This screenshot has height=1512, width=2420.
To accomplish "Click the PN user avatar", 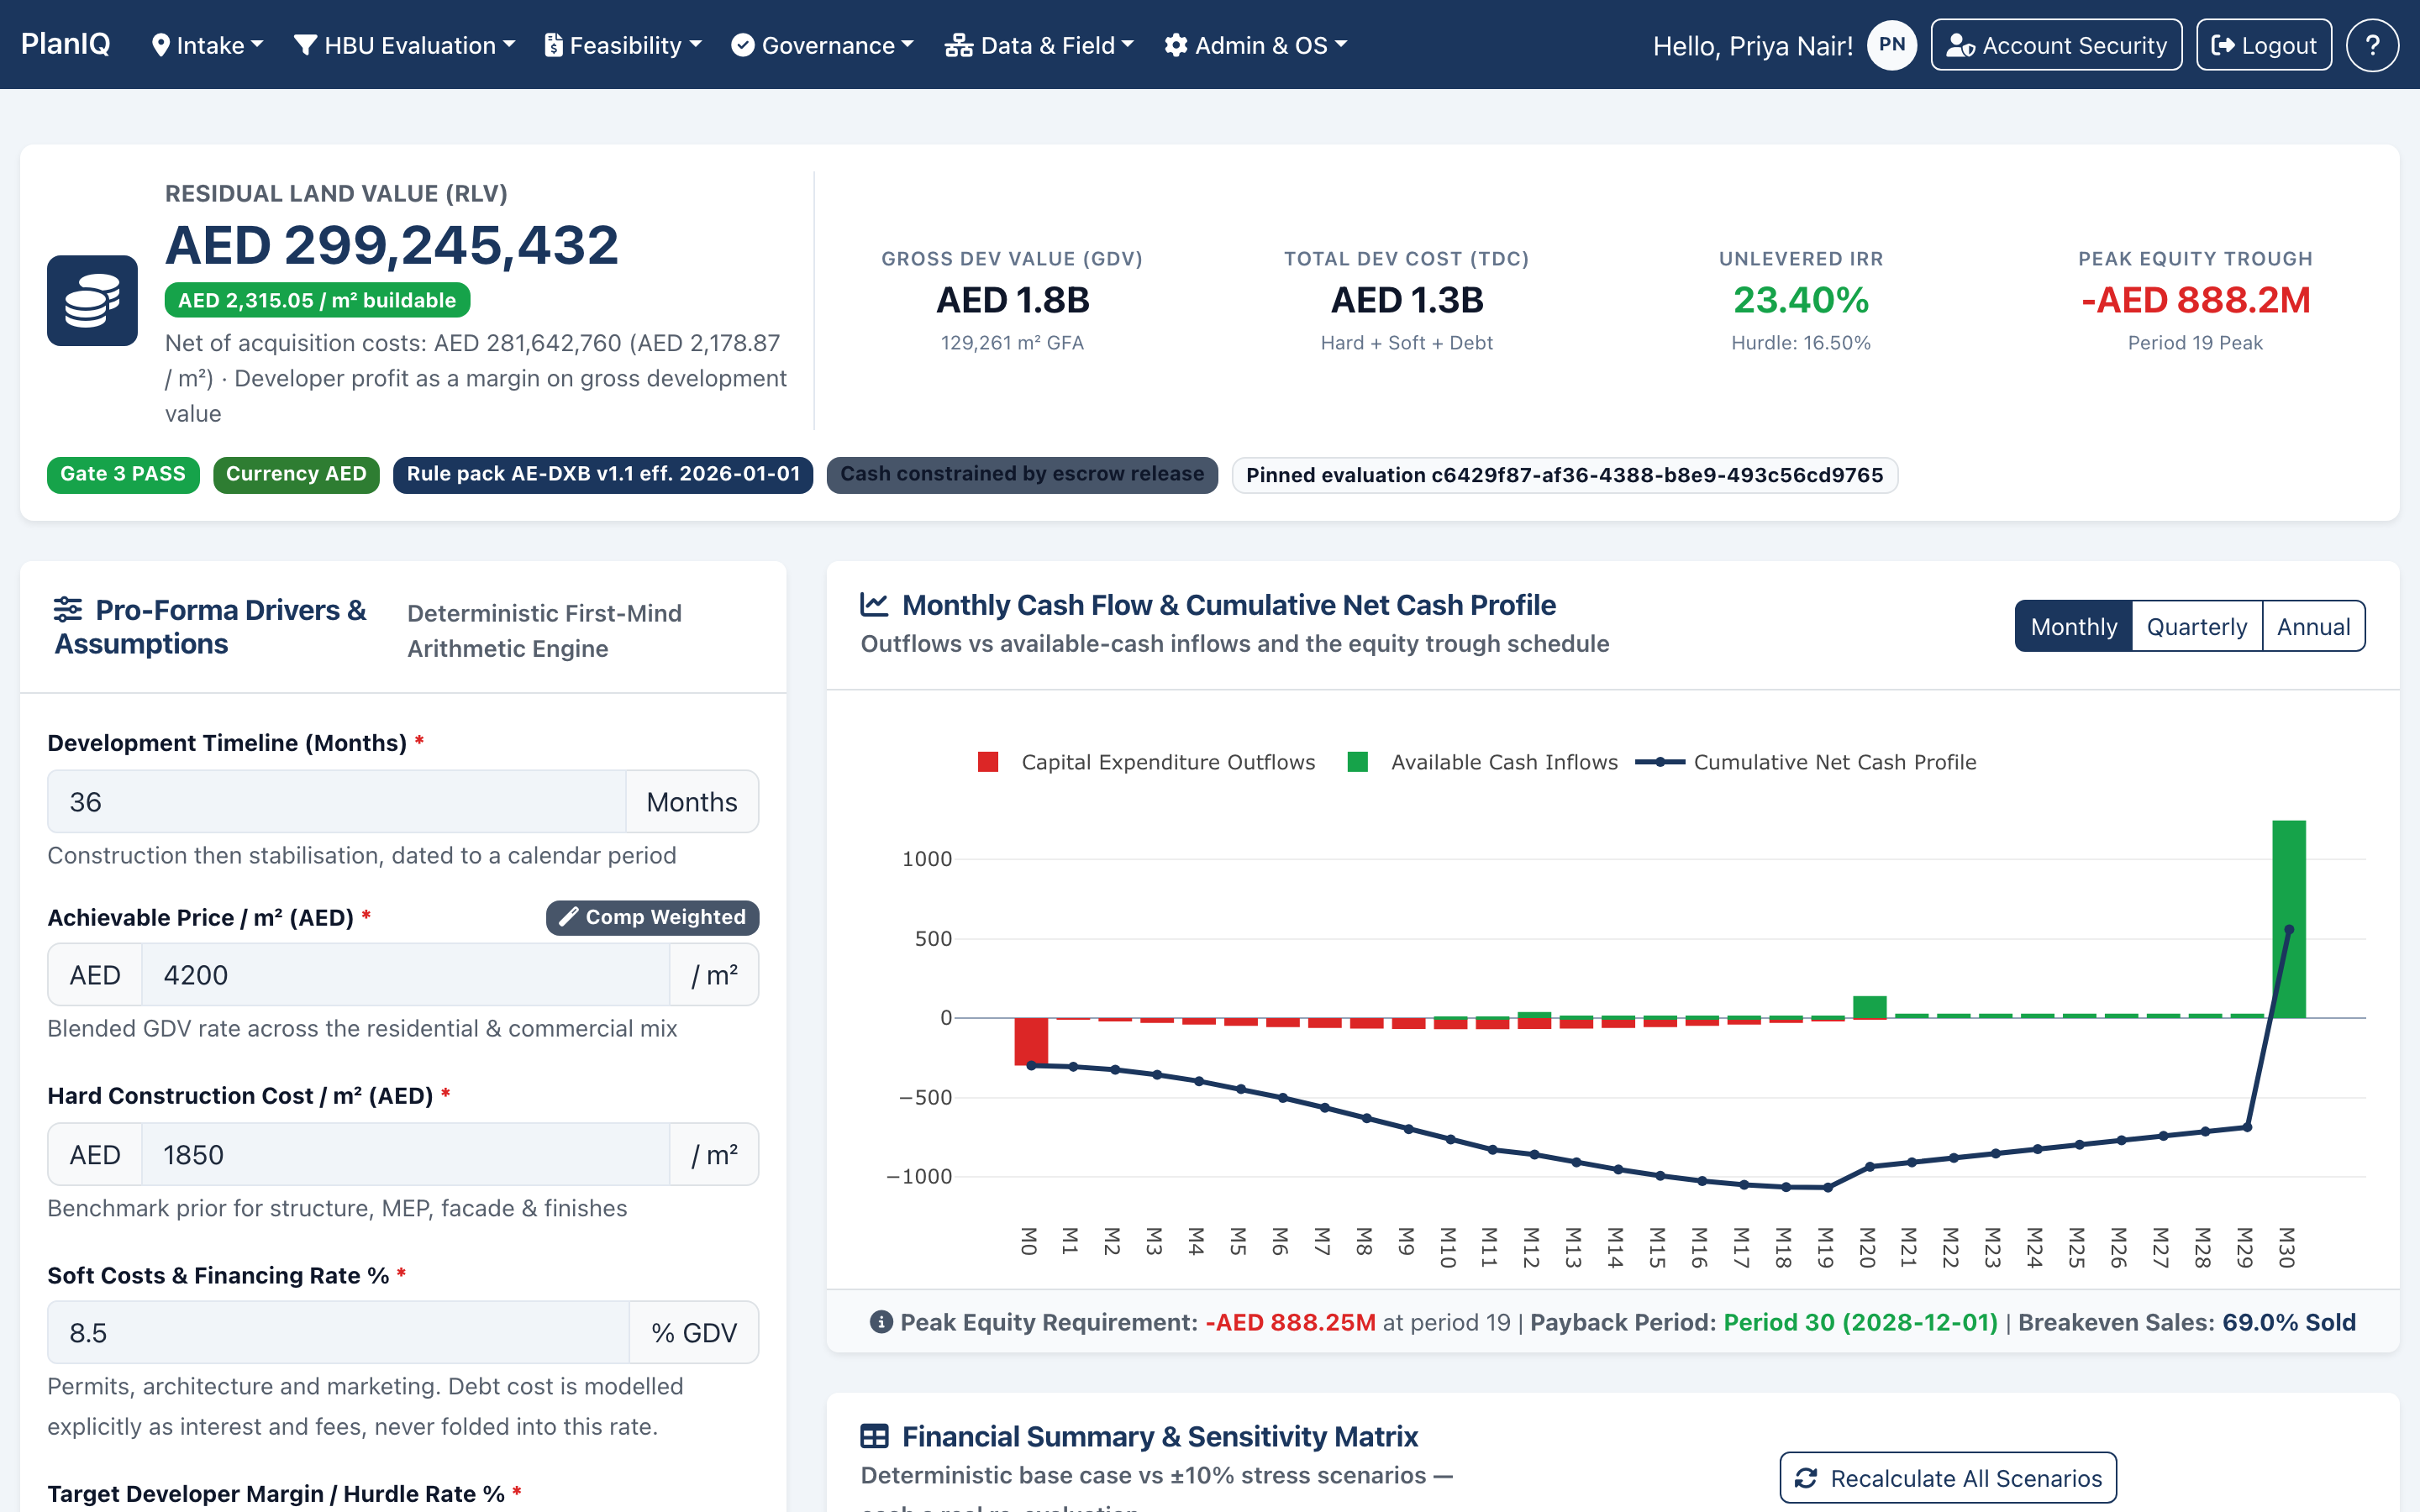I will click(x=1891, y=45).
